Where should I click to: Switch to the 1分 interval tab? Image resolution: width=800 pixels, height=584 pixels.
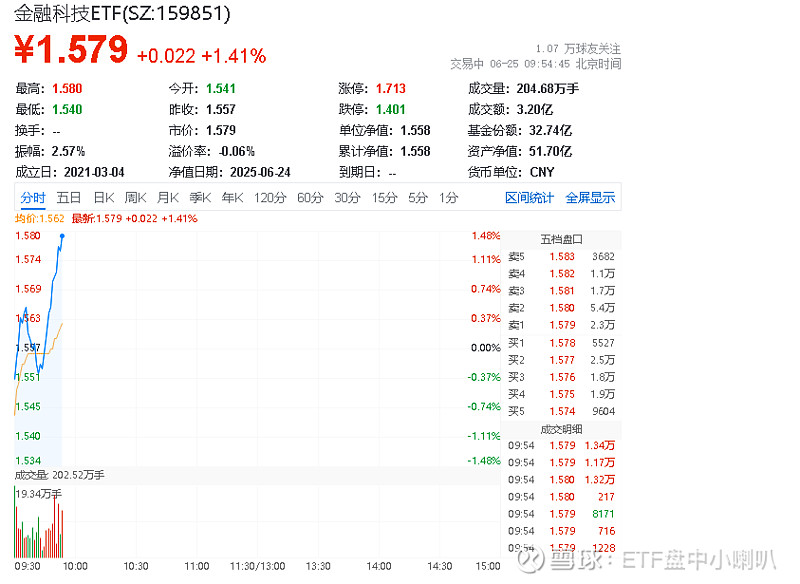[448, 197]
